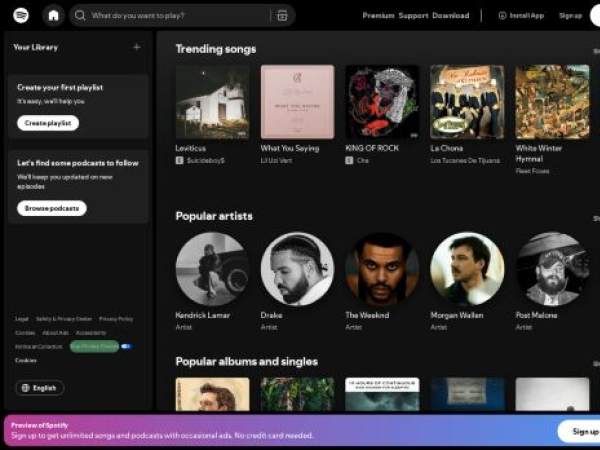Go to Home via house icon
The height and width of the screenshot is (450, 600).
point(54,15)
